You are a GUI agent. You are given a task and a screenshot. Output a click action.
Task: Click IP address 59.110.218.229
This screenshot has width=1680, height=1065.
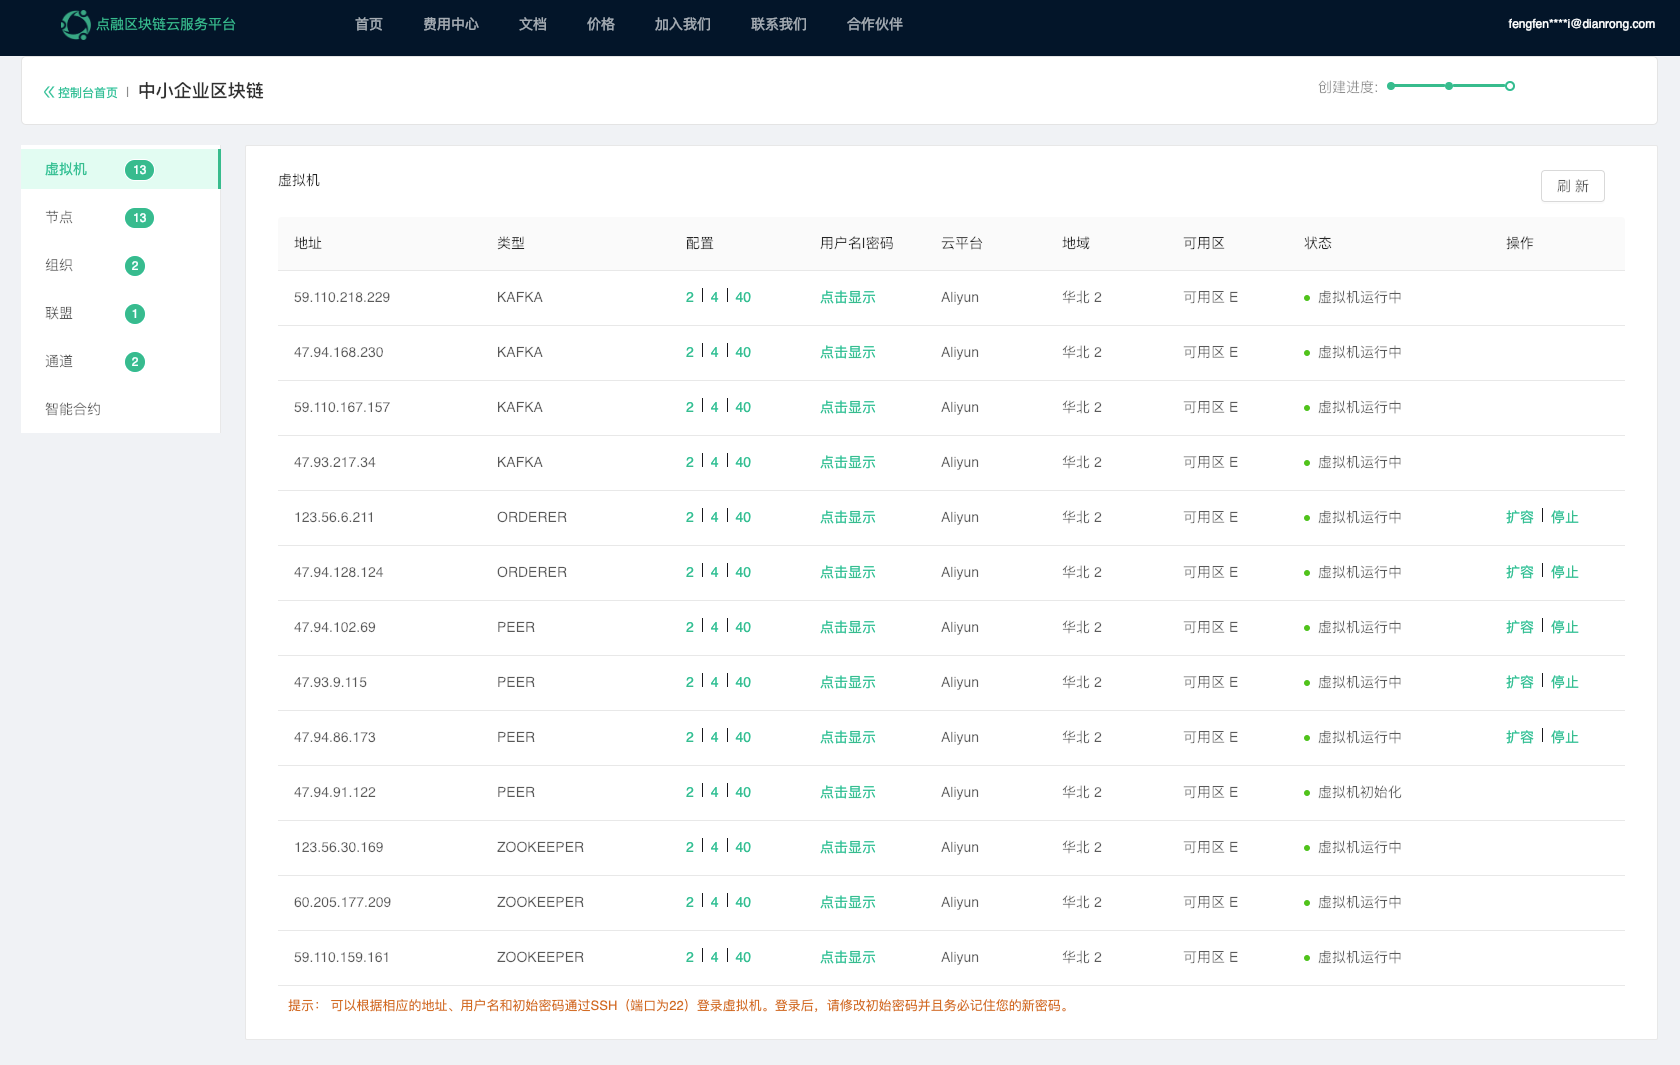(x=342, y=297)
